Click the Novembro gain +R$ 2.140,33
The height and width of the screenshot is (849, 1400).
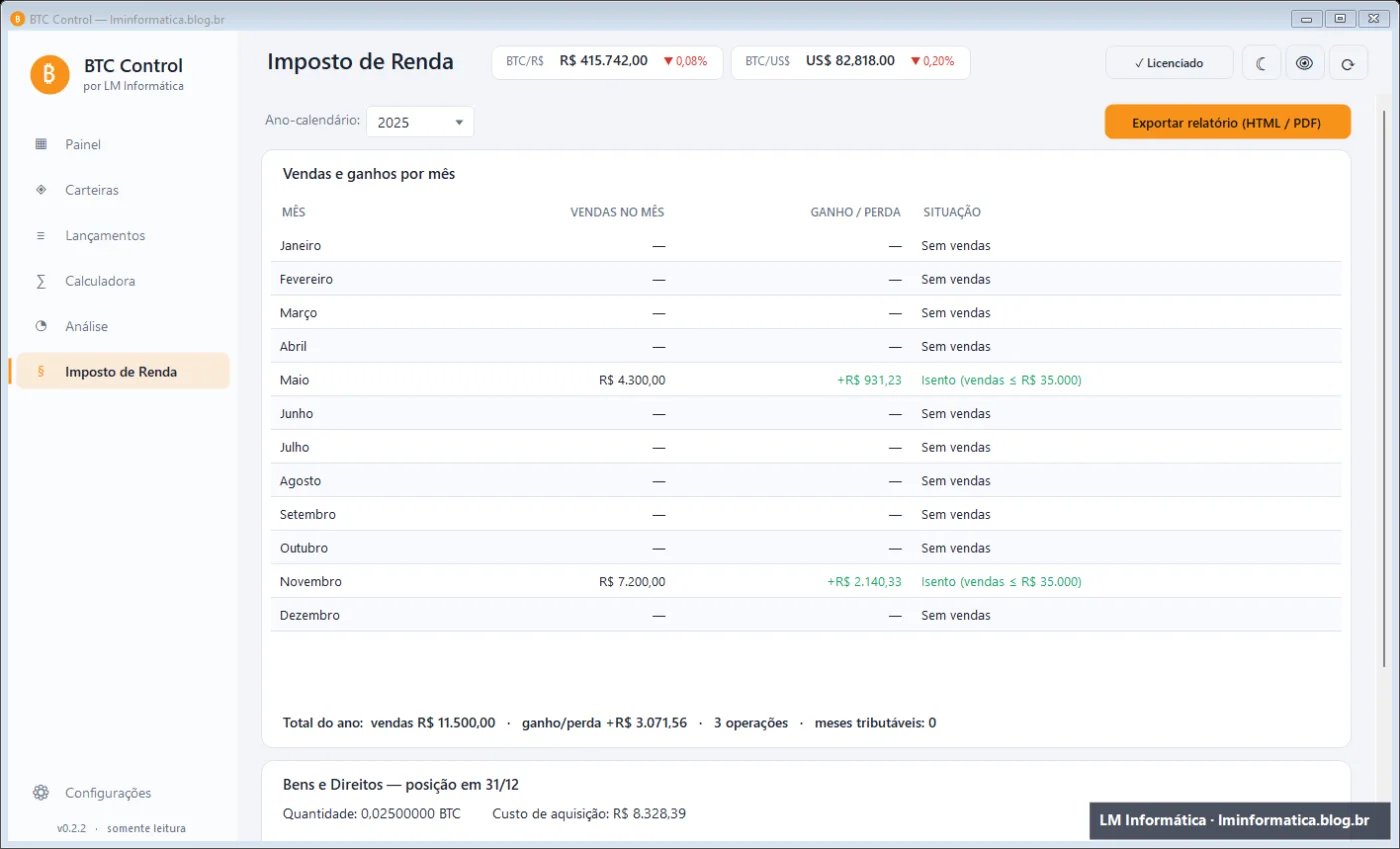(864, 582)
